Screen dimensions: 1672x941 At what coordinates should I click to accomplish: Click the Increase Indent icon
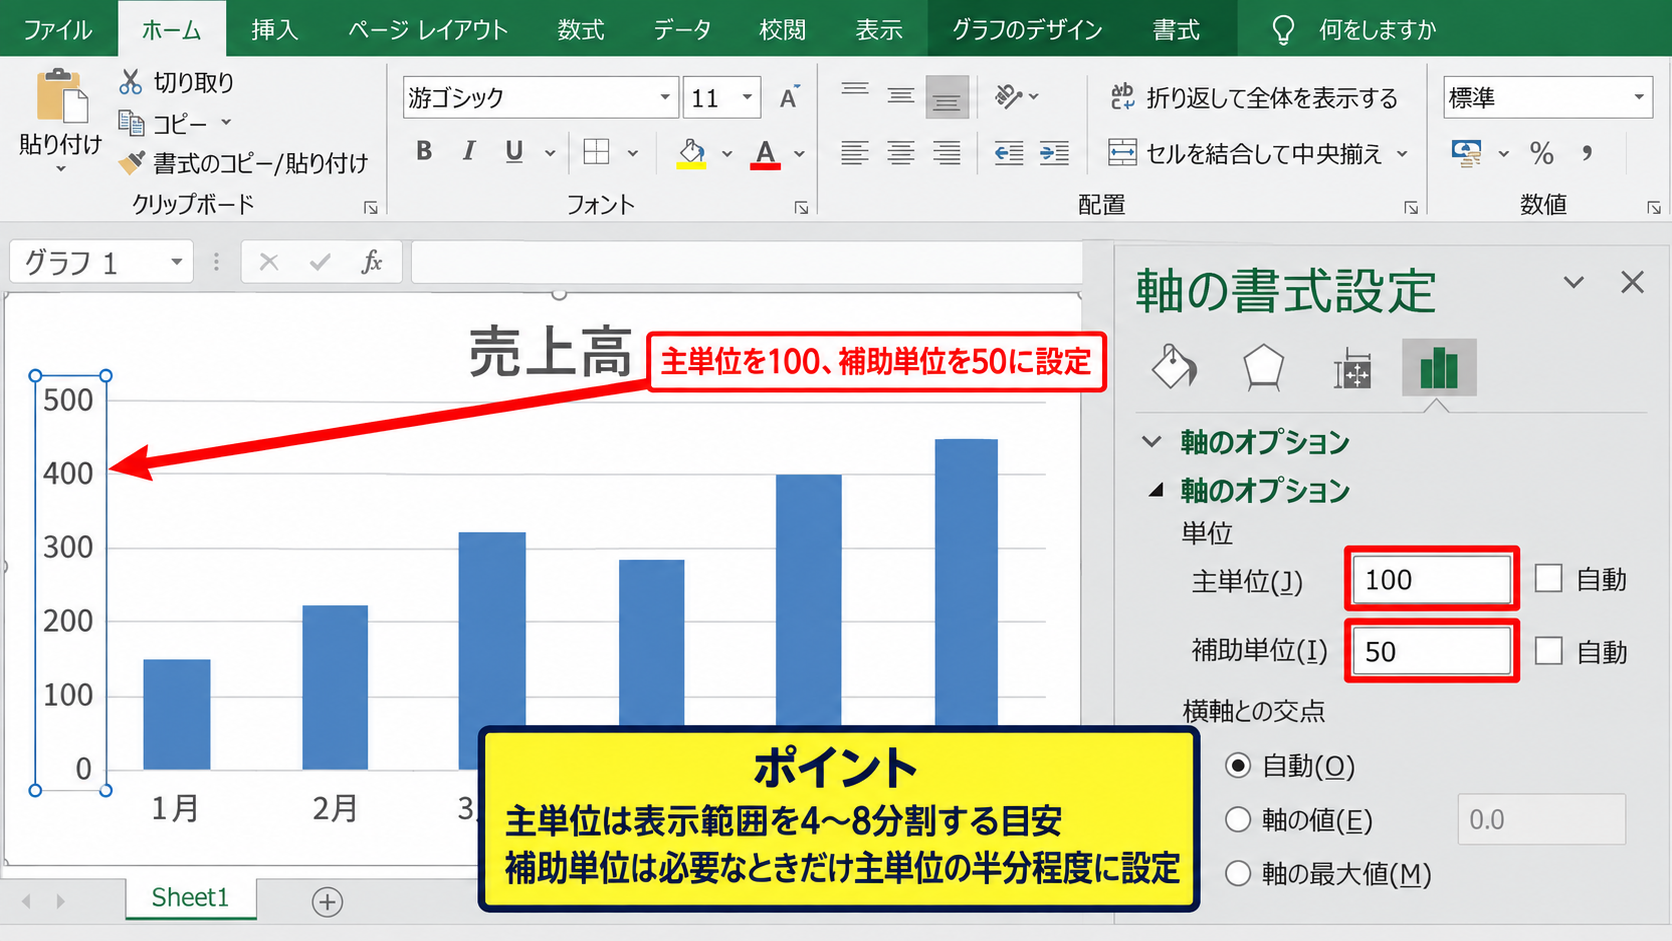click(x=1055, y=152)
